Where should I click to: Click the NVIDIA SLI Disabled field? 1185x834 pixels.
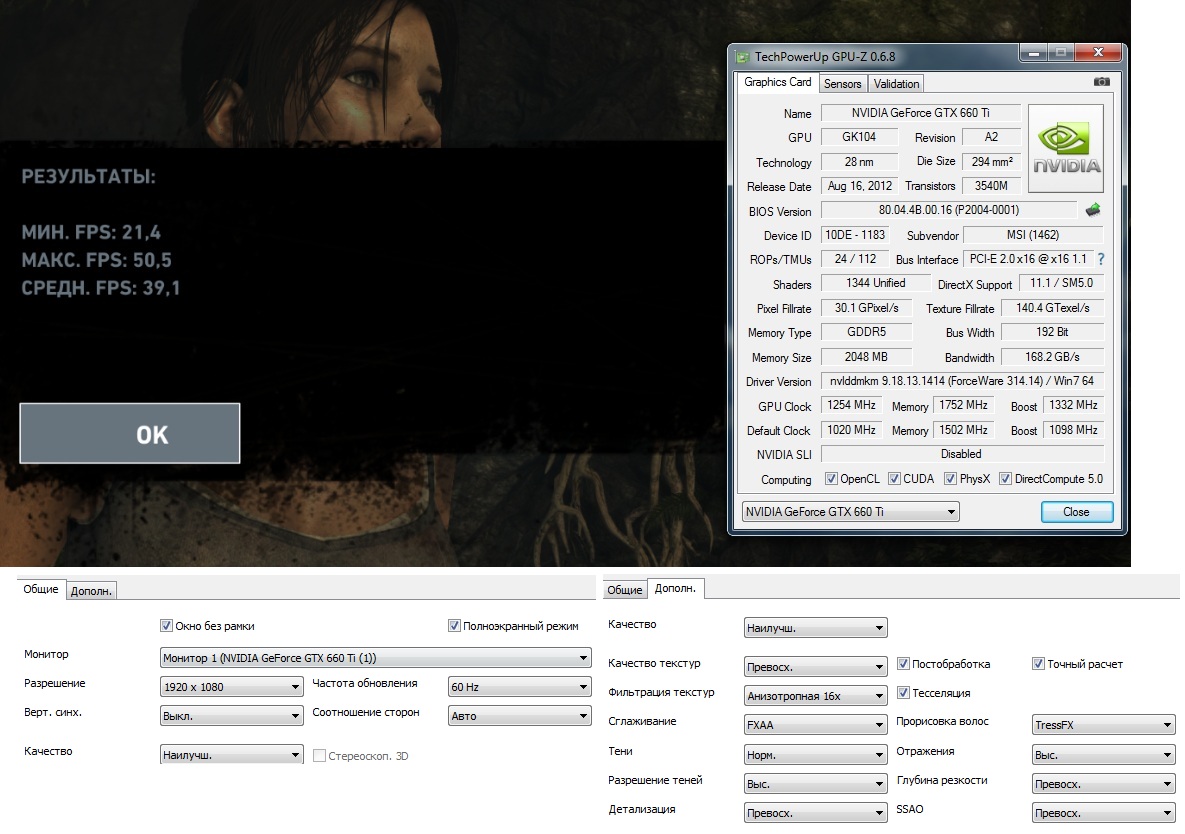click(x=962, y=454)
